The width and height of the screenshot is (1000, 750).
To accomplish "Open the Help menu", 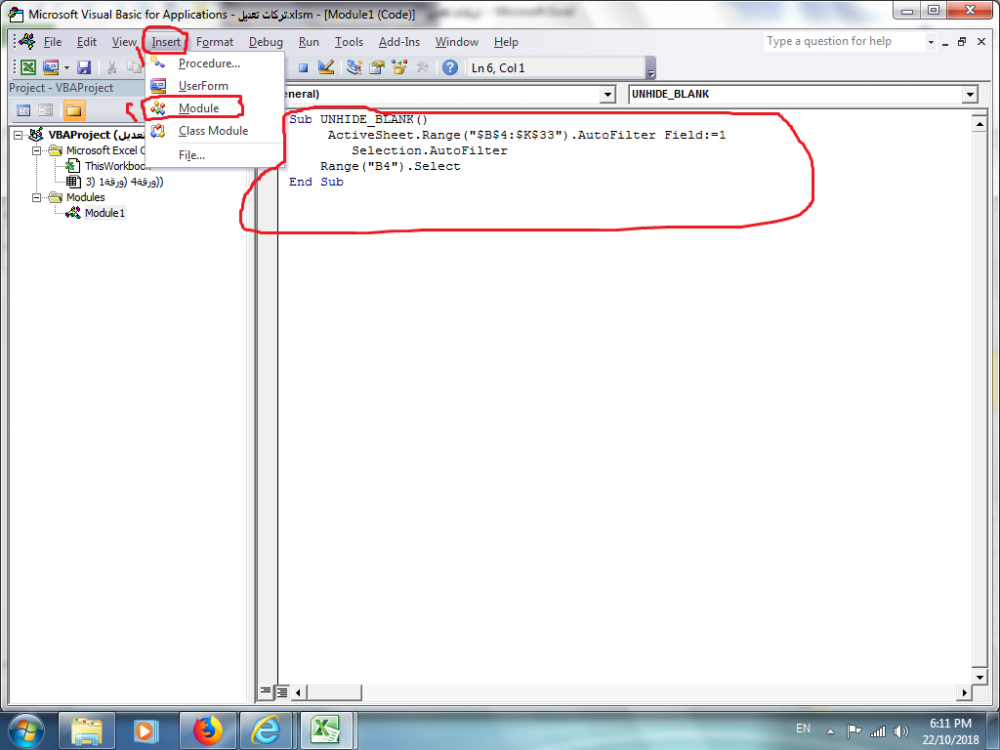I will [506, 42].
